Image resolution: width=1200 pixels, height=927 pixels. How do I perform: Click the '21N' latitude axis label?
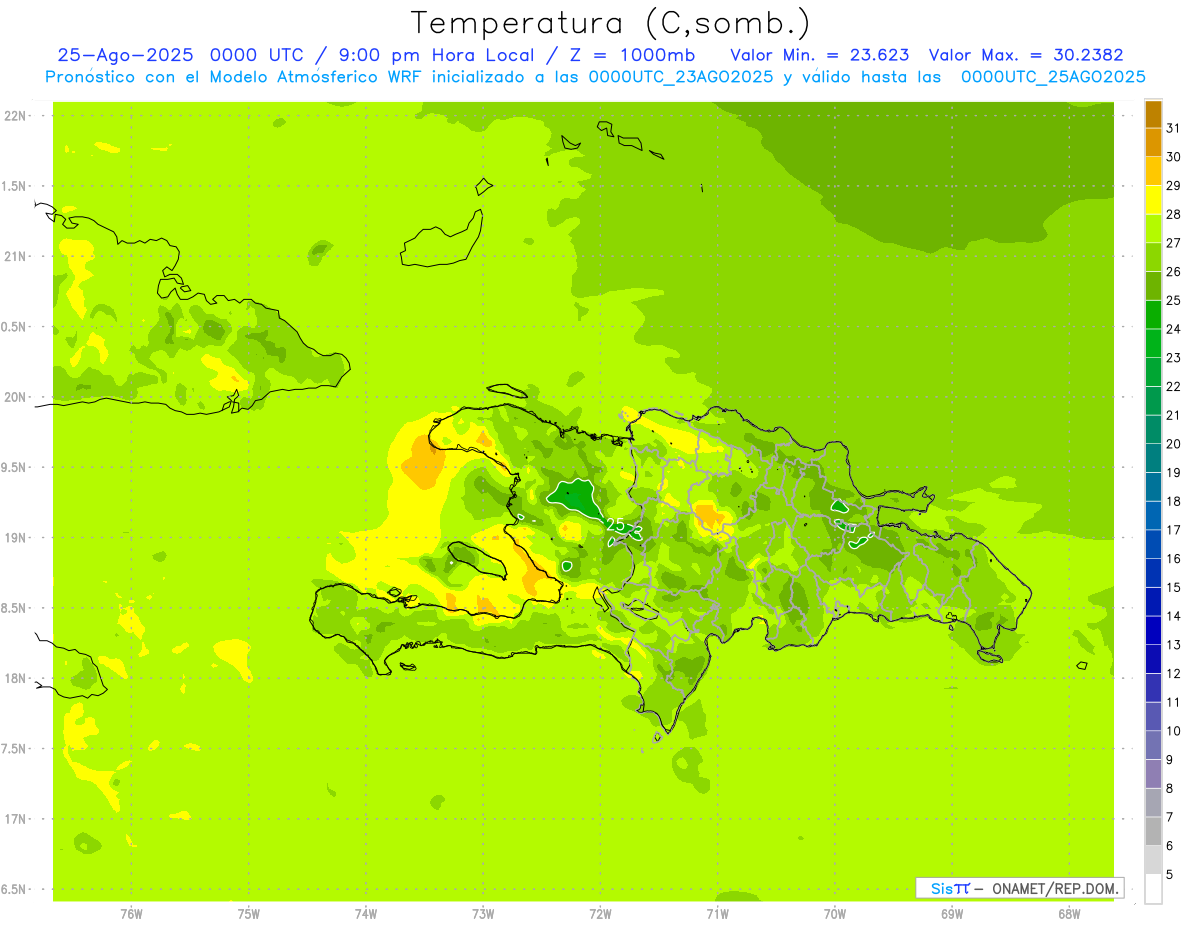[x=15, y=257]
